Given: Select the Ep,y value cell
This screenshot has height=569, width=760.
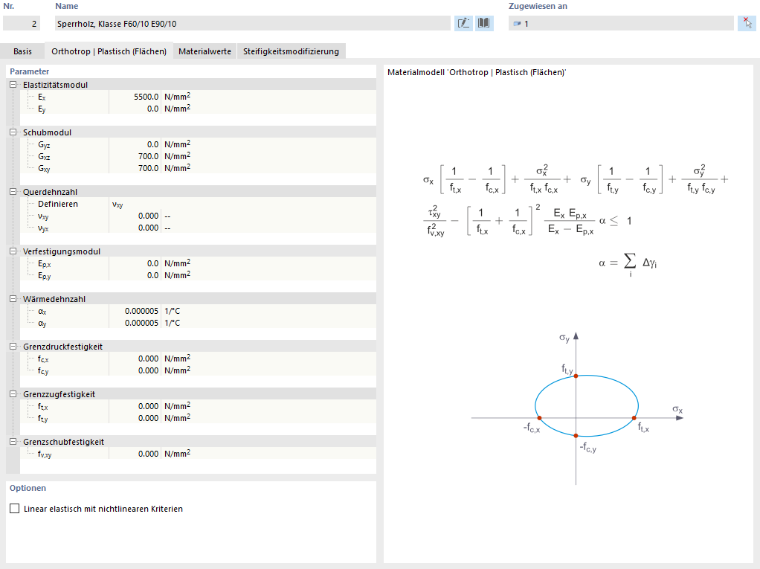Looking at the screenshot, I should [x=135, y=275].
